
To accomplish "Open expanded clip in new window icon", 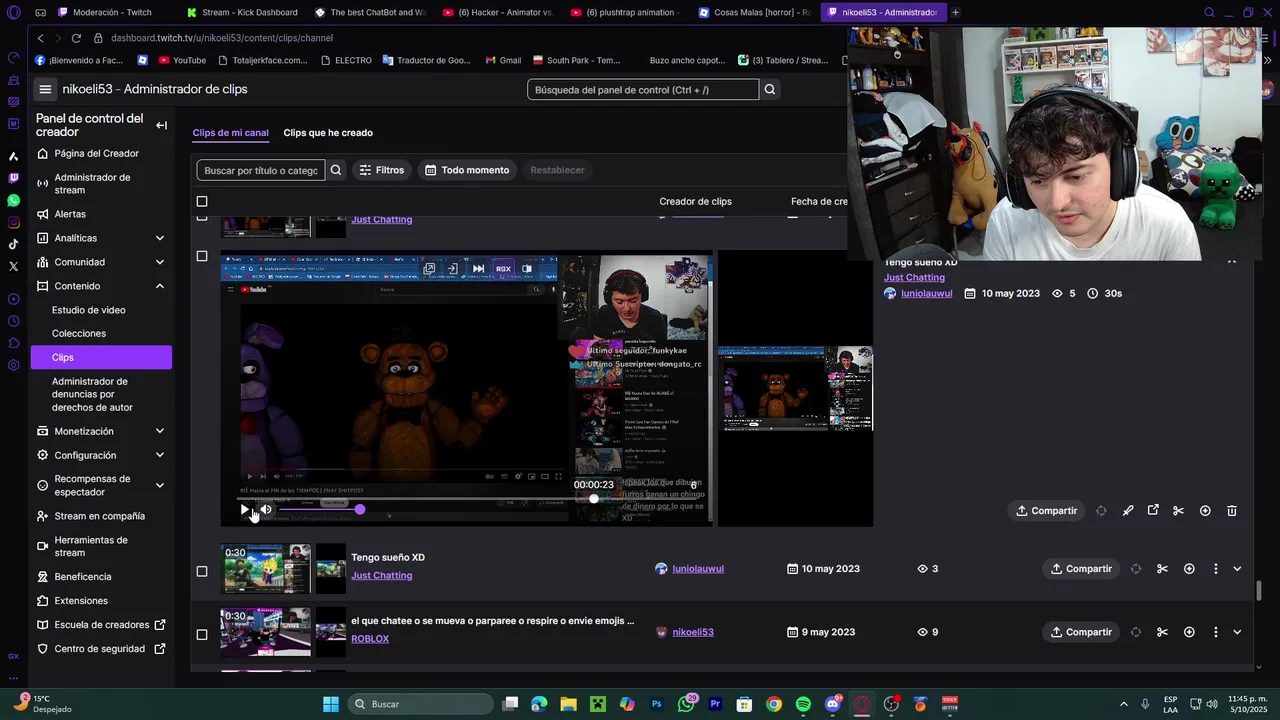I will 1153,510.
